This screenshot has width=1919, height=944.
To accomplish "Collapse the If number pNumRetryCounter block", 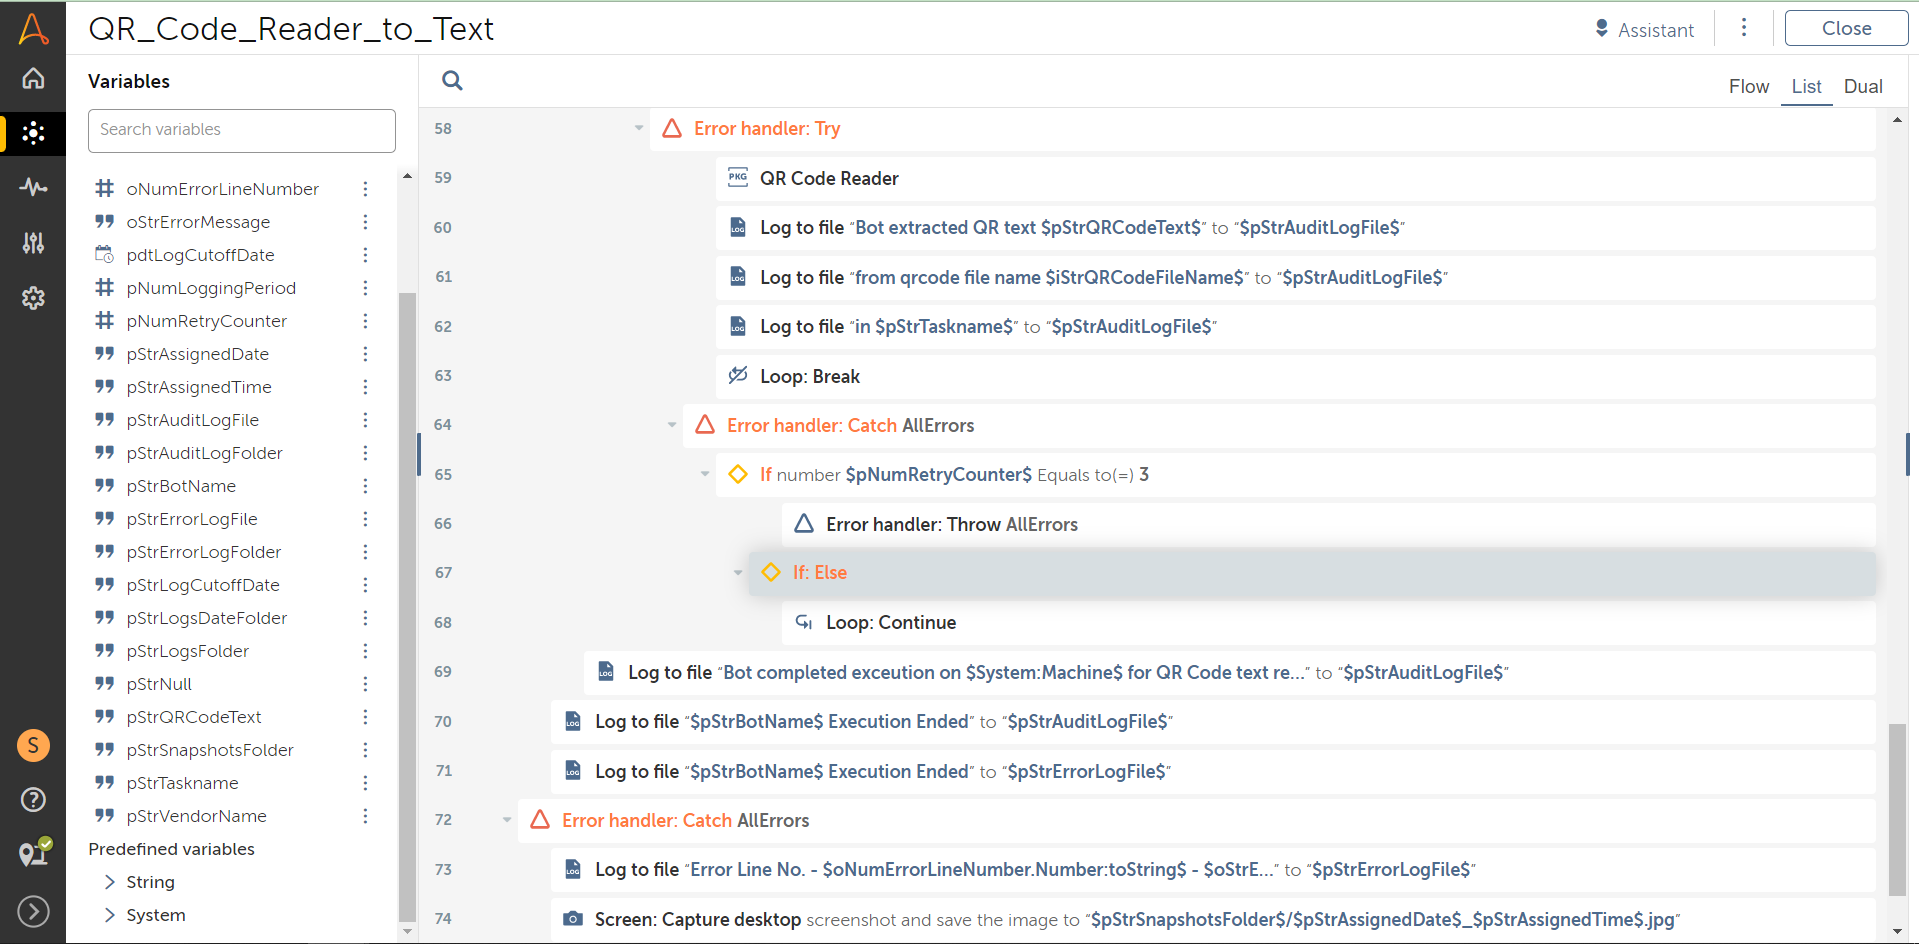I will coord(705,474).
